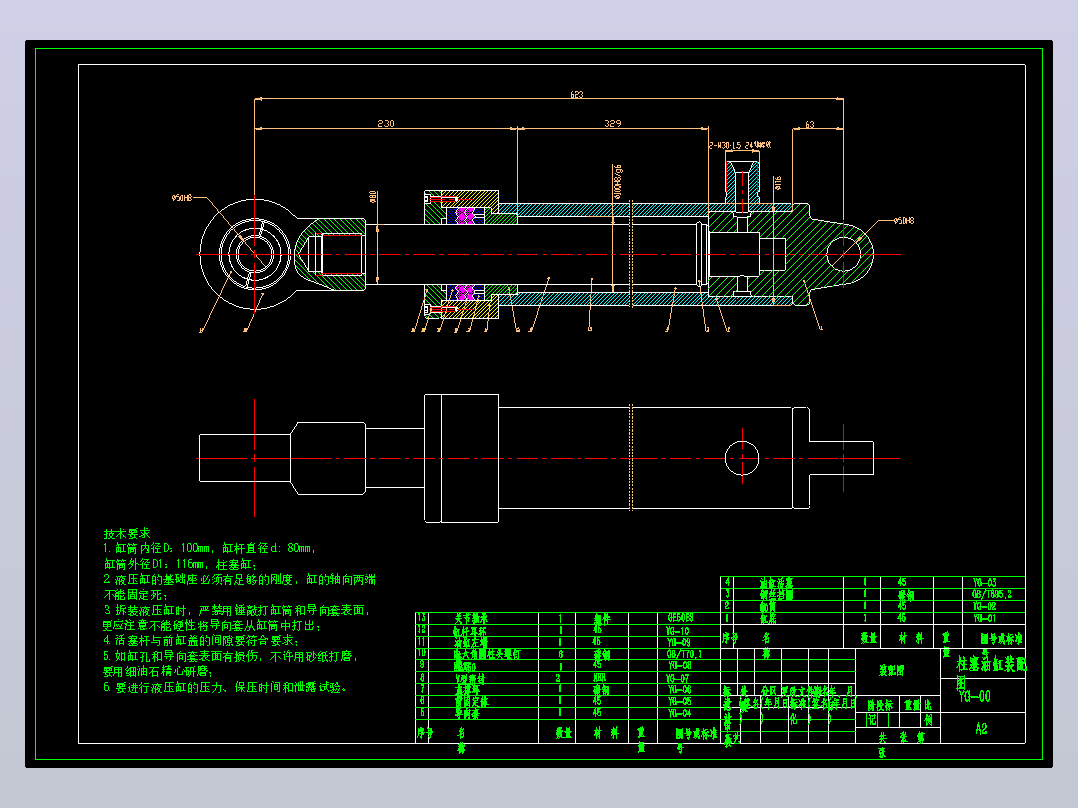Click the line 要用细油石精心研磨

158,671
